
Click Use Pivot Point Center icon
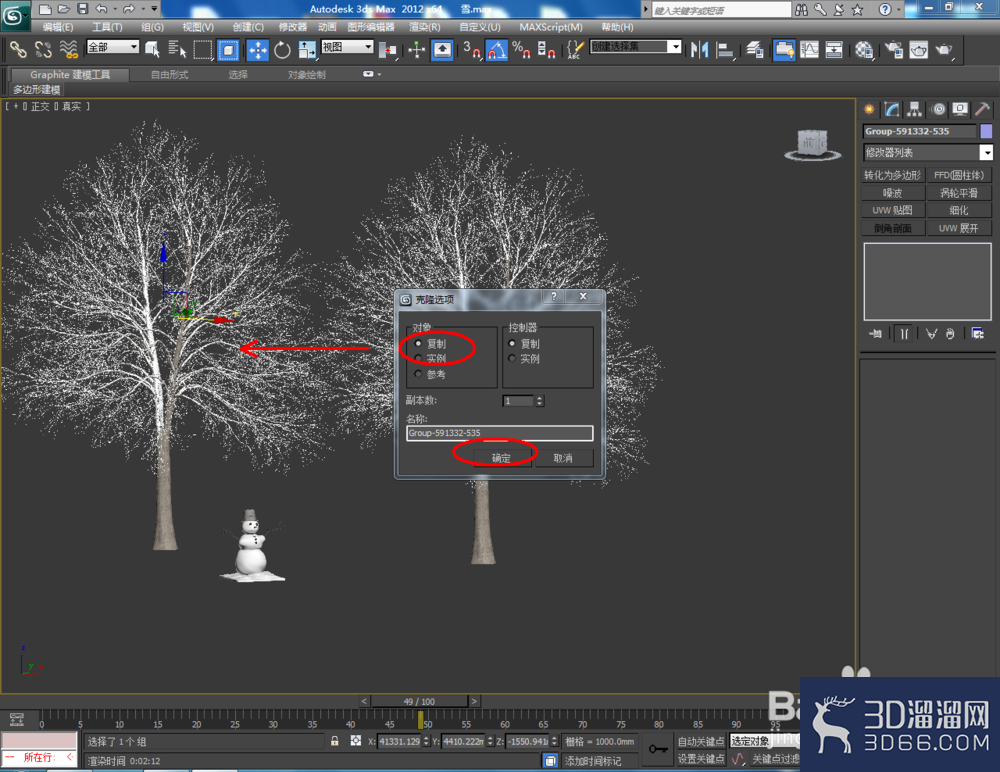pos(387,50)
